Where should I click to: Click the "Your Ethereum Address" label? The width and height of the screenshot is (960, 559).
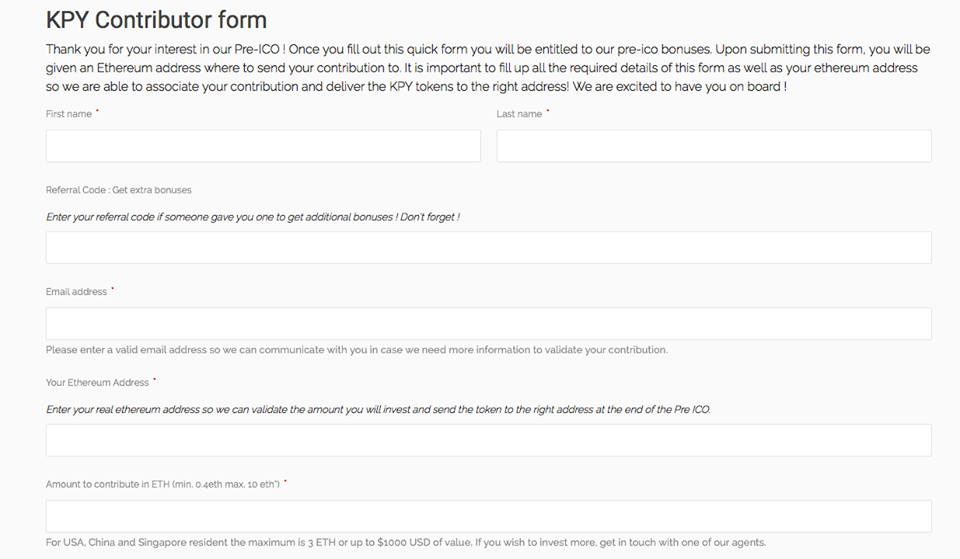point(97,383)
